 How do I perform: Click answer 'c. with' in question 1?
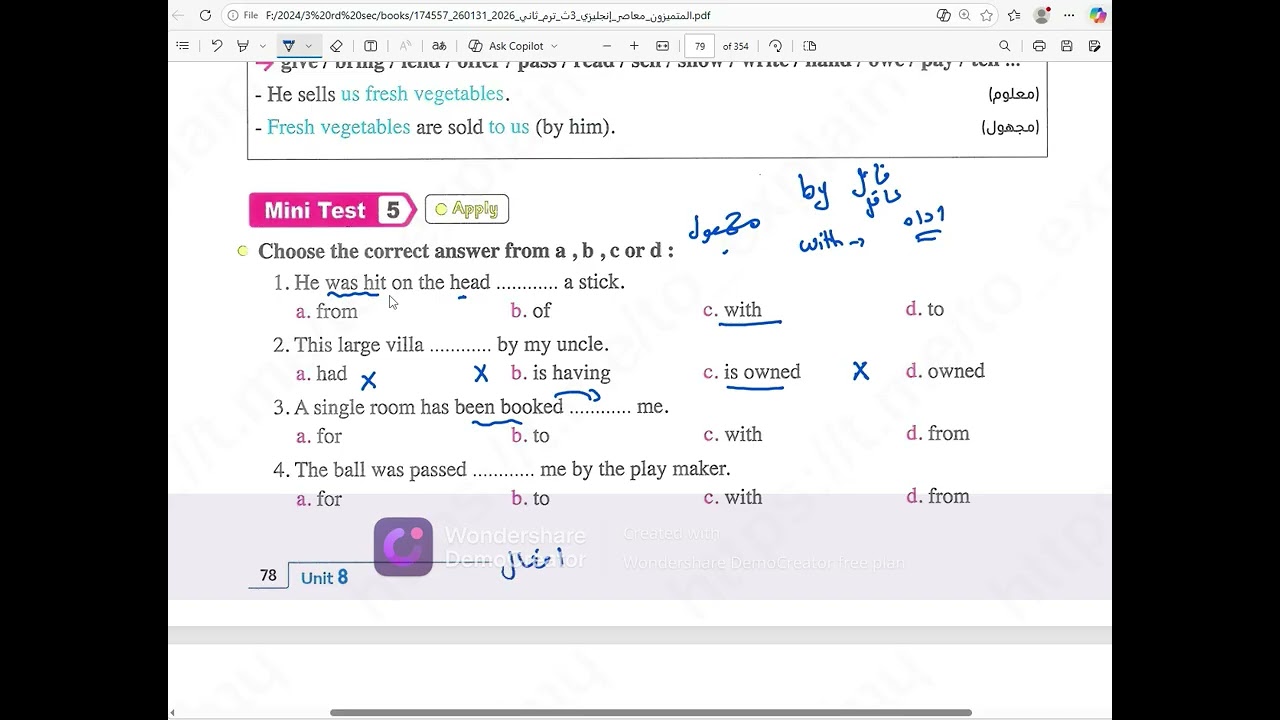(732, 310)
